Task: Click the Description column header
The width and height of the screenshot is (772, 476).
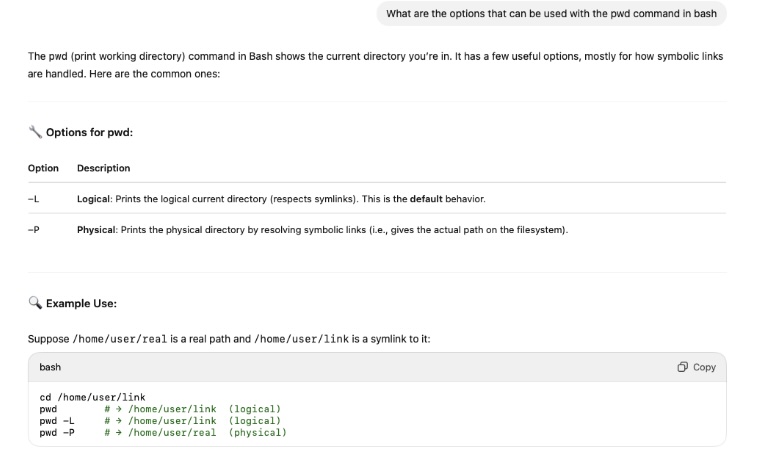Action: pyautogui.click(x=103, y=168)
